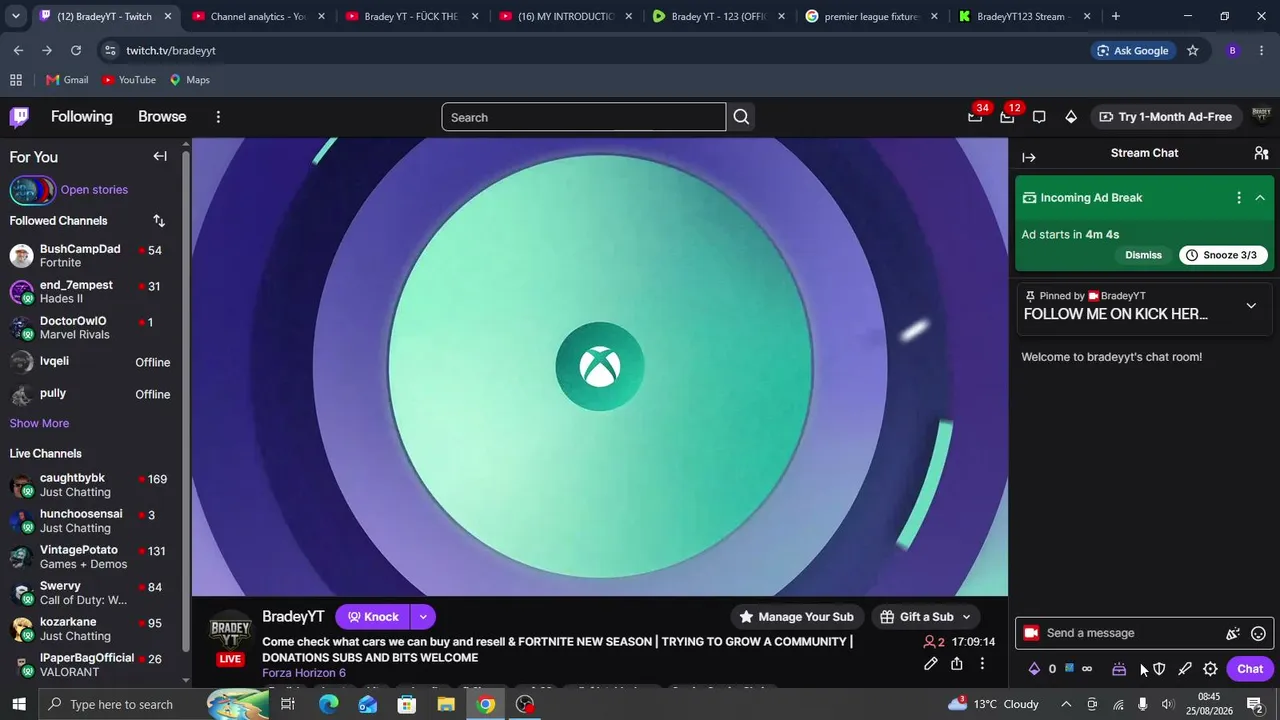Viewport: 1280px width, 720px height.
Task: Open more stream options below the viewer count
Action: click(x=982, y=664)
